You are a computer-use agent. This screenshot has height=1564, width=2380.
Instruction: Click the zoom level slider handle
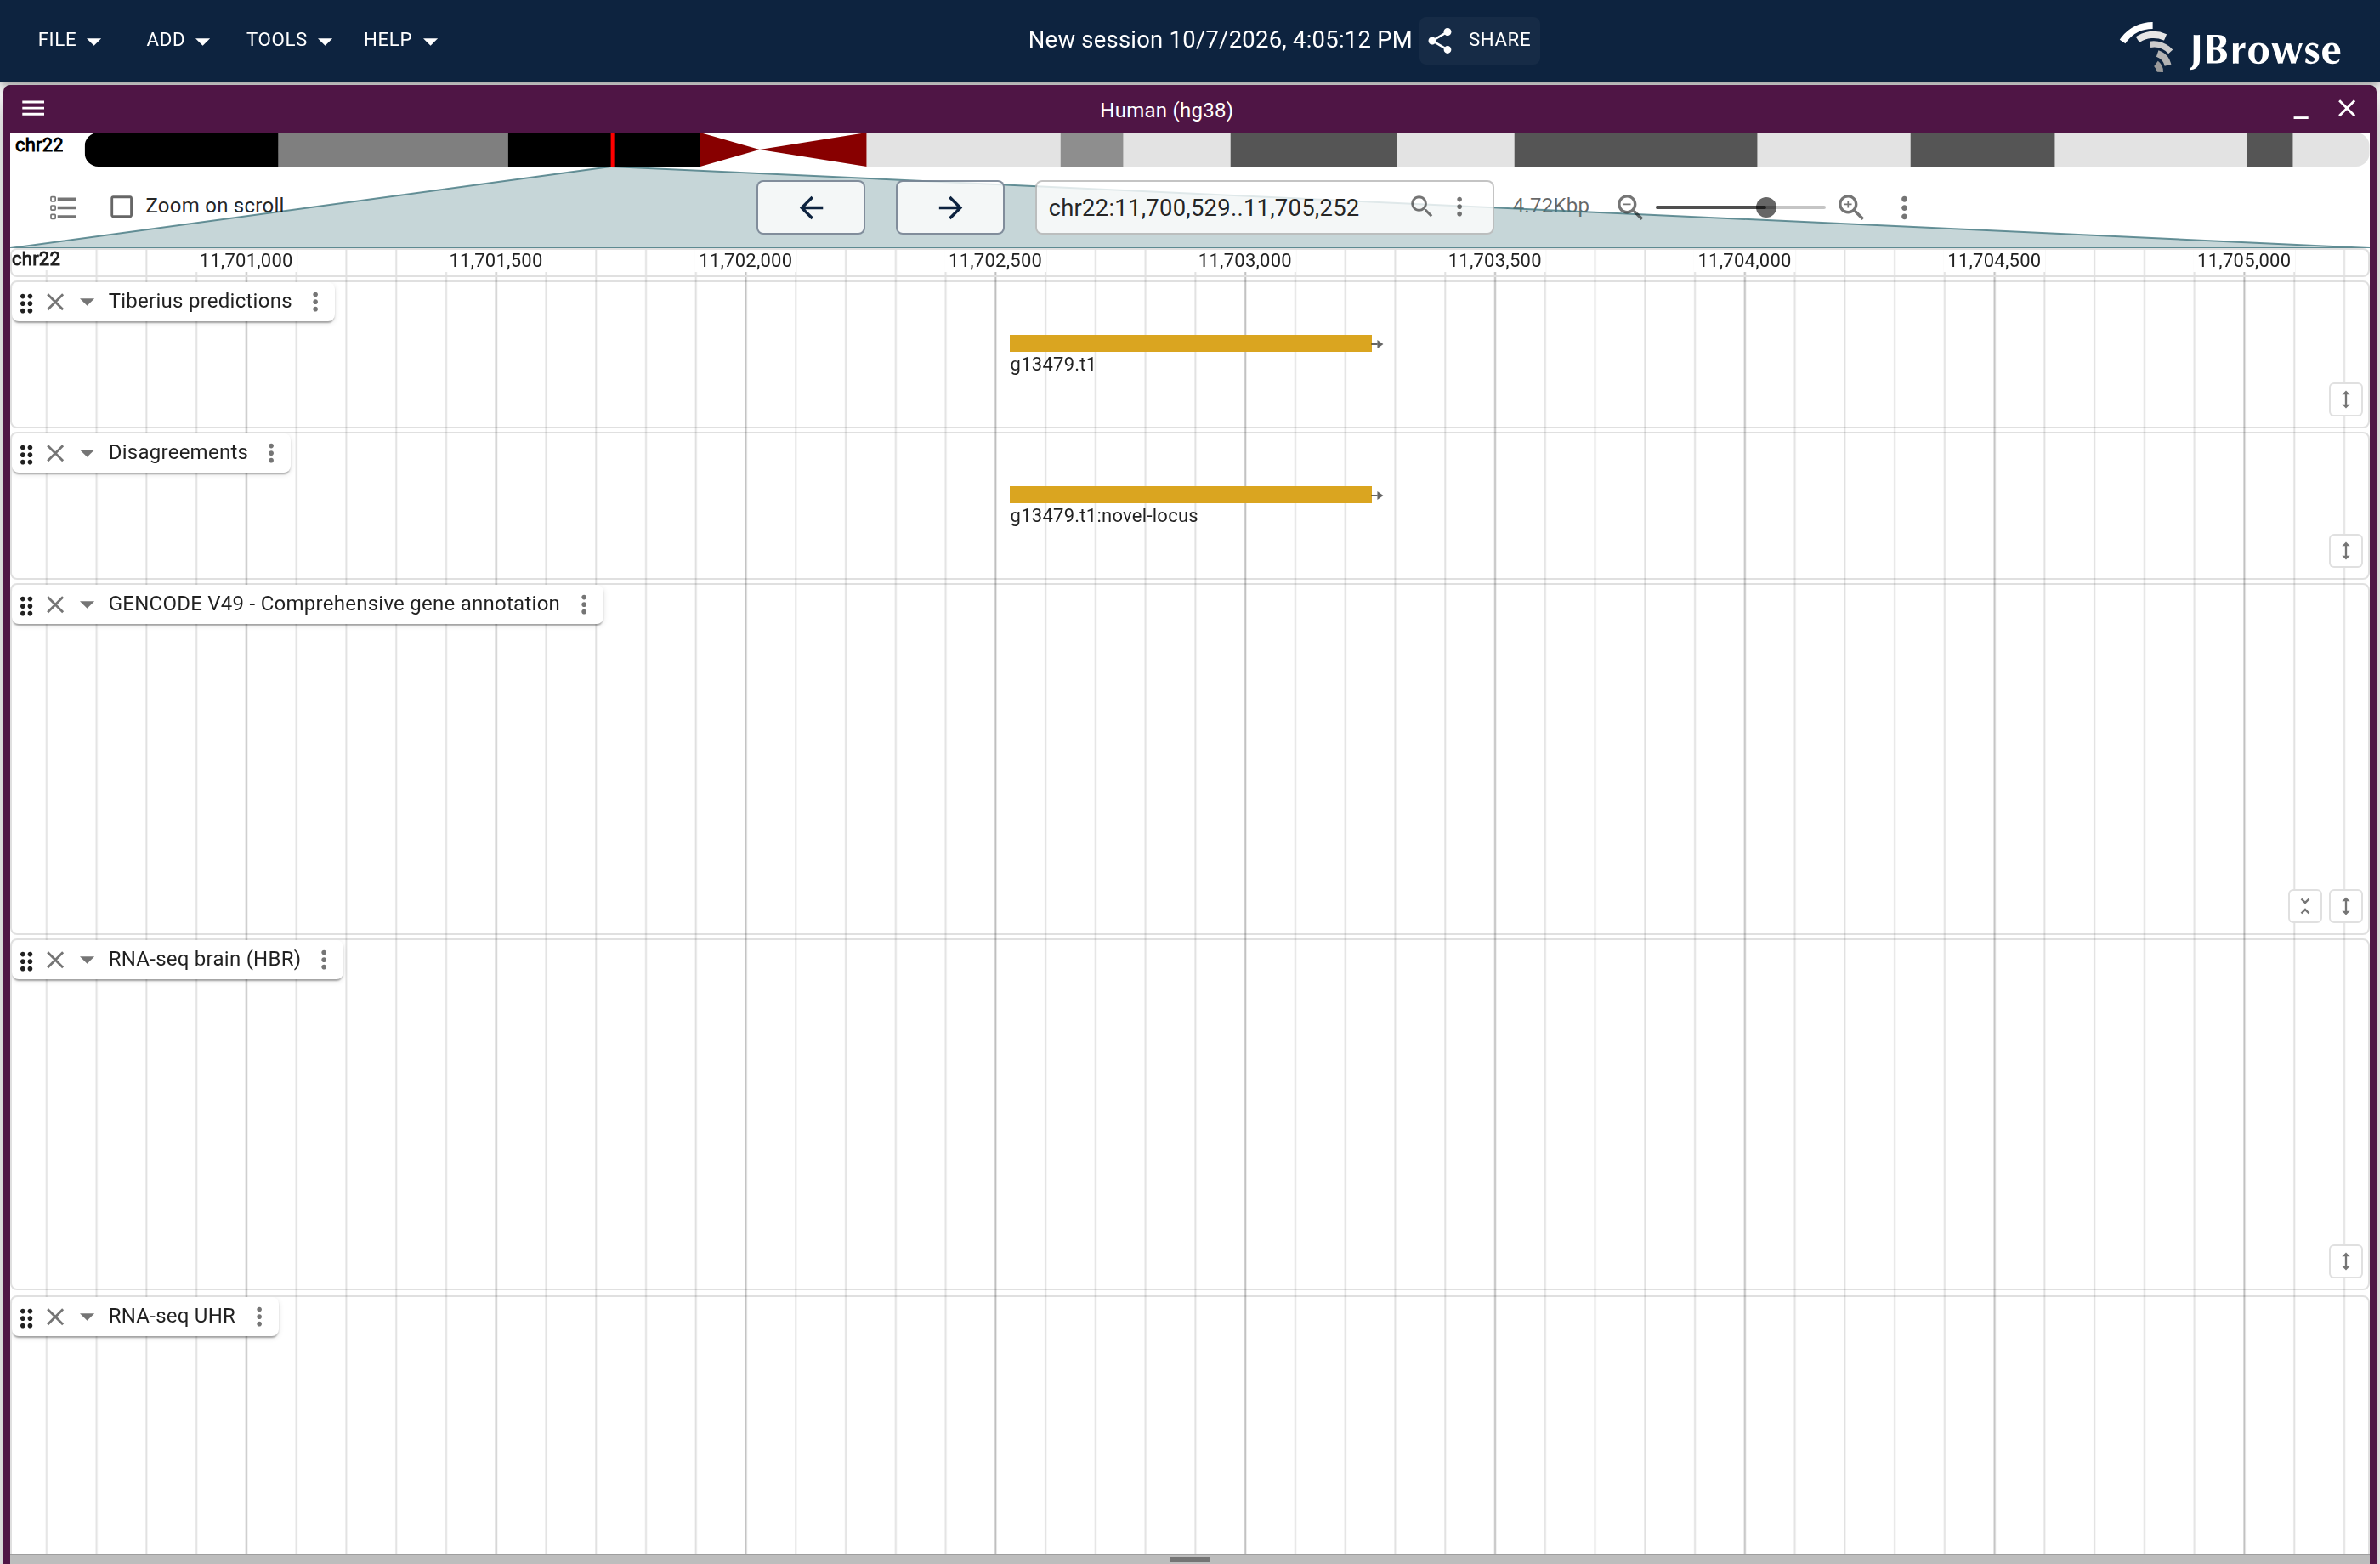[1766, 207]
